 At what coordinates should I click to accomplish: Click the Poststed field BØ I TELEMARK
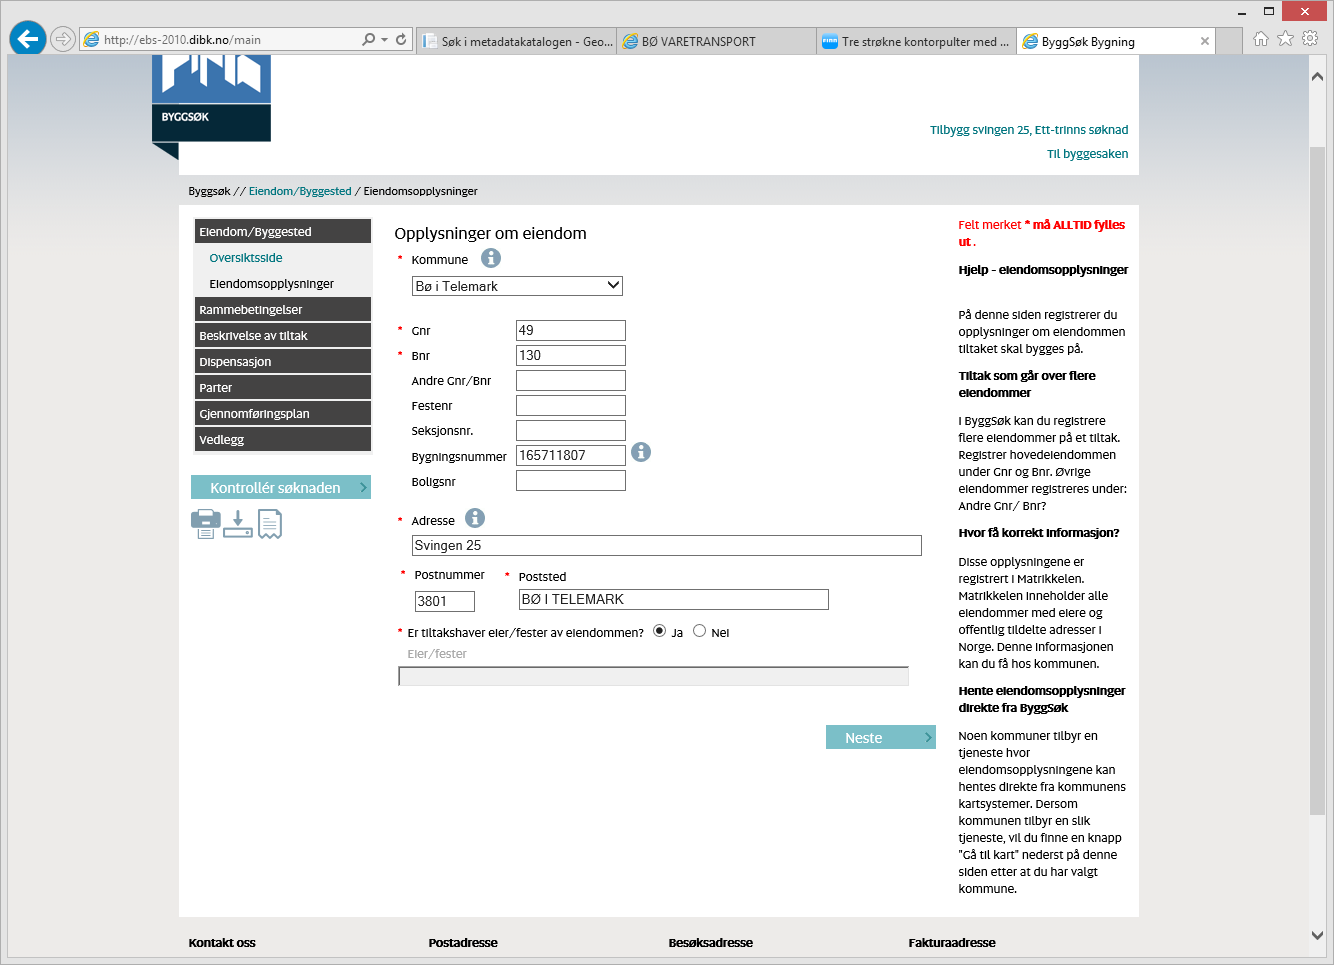674,599
